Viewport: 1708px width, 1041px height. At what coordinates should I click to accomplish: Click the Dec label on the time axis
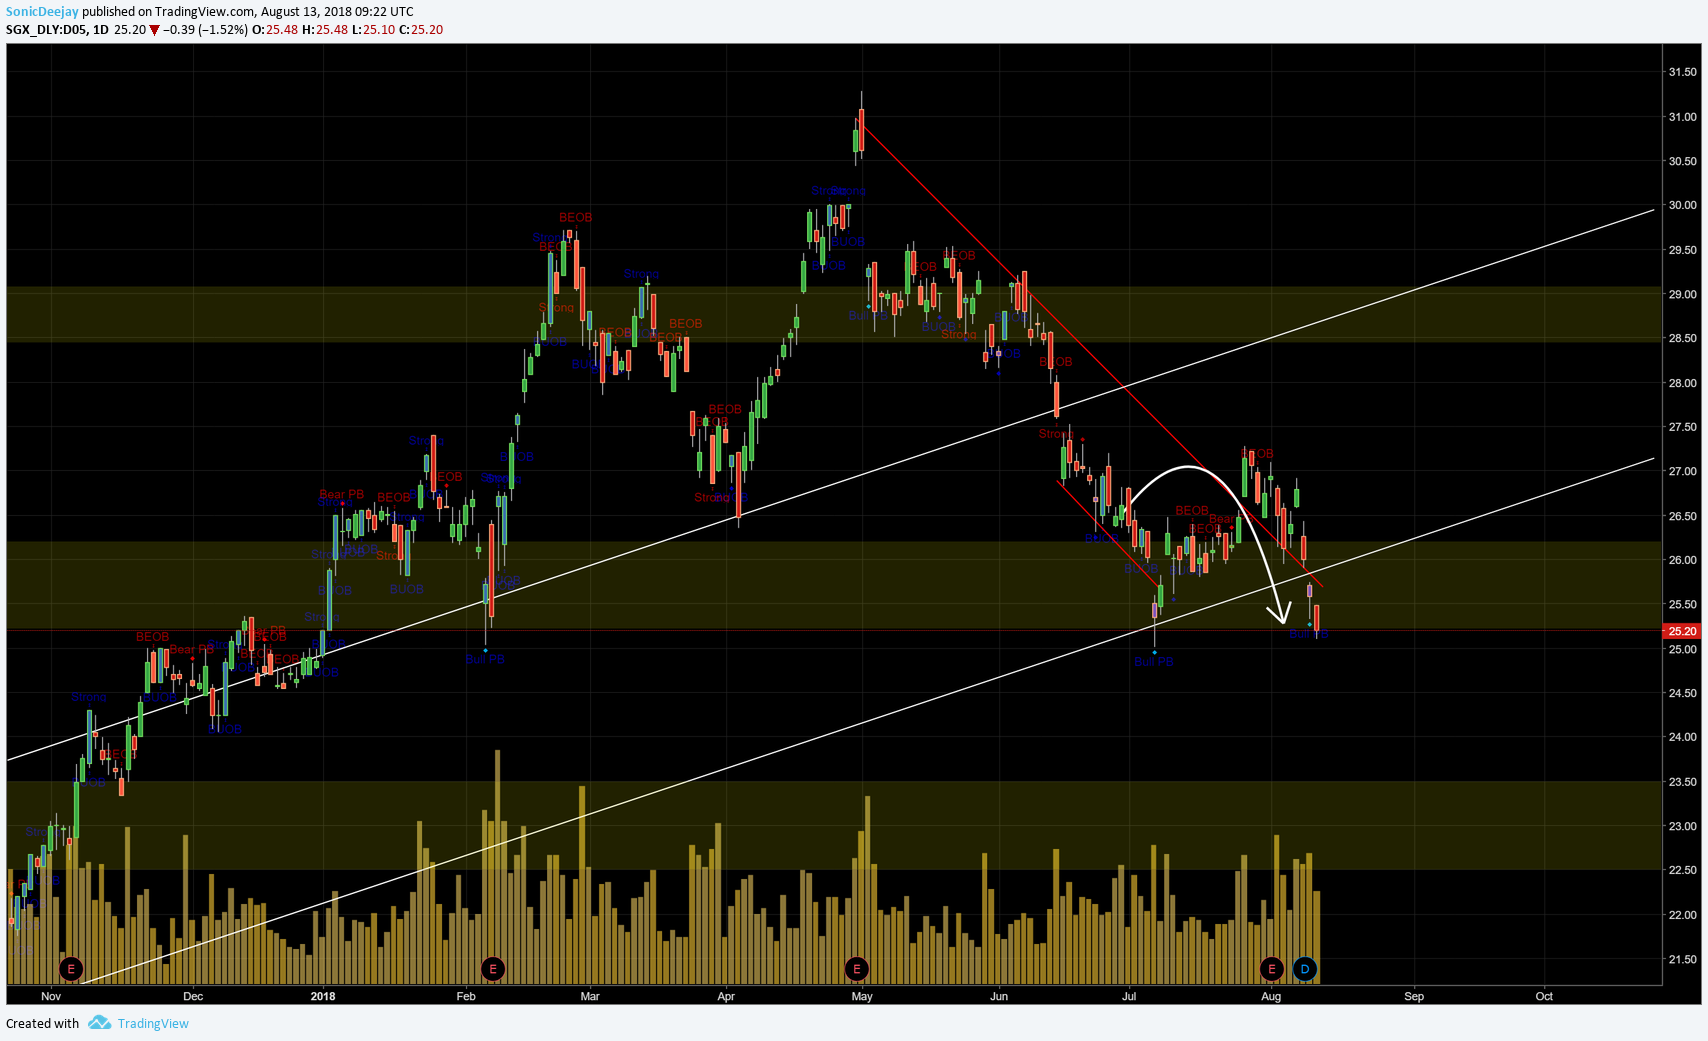(x=193, y=996)
